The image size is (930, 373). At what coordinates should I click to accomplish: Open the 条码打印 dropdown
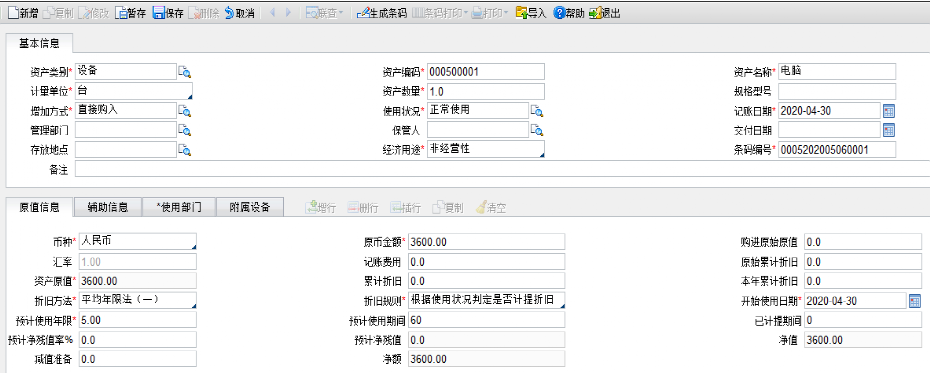click(439, 13)
